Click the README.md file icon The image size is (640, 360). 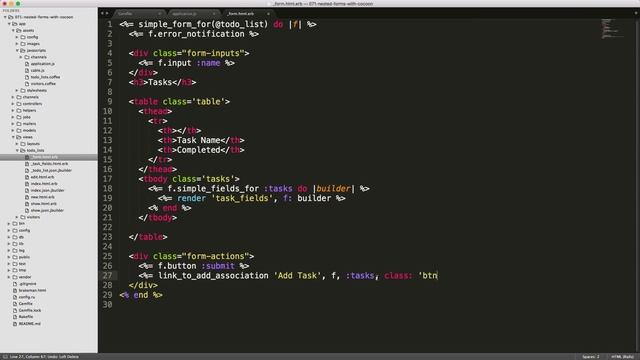coord(15,324)
